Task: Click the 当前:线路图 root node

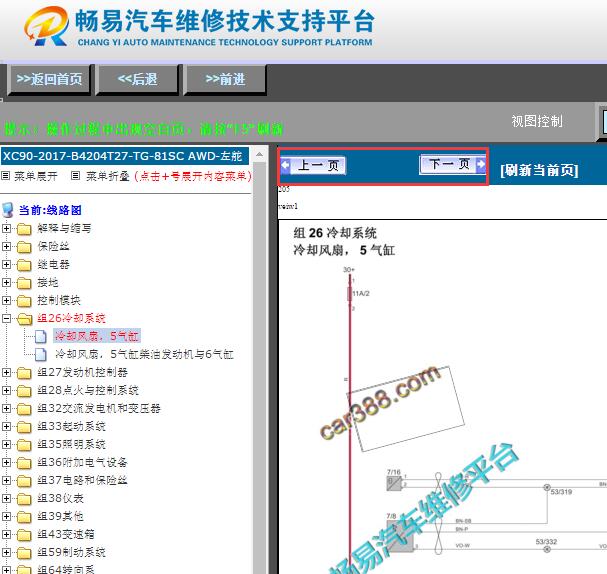Action: tap(50, 210)
